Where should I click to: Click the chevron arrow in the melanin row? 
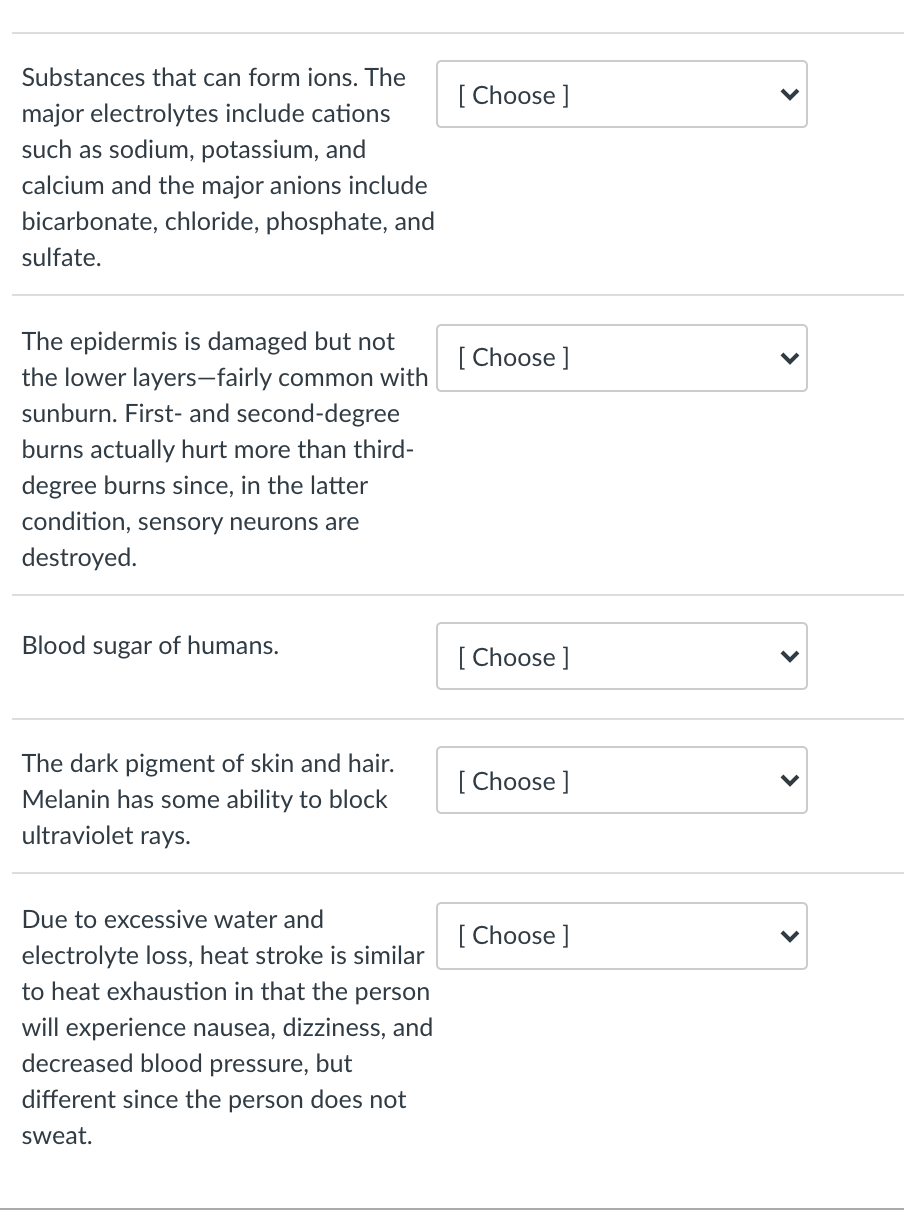(789, 781)
